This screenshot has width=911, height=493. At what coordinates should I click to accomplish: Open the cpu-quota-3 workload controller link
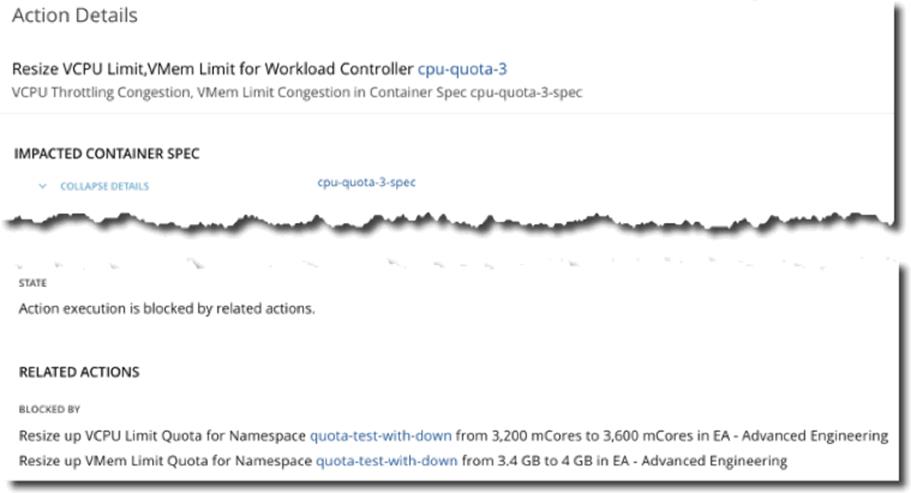[462, 69]
